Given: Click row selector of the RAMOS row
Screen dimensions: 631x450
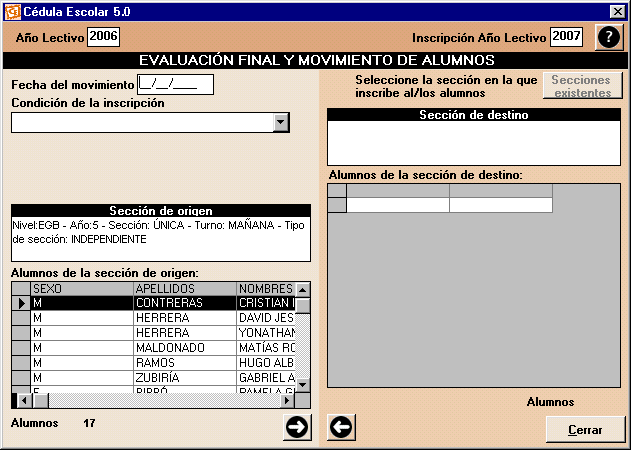Looking at the screenshot, I should [x=21, y=363].
